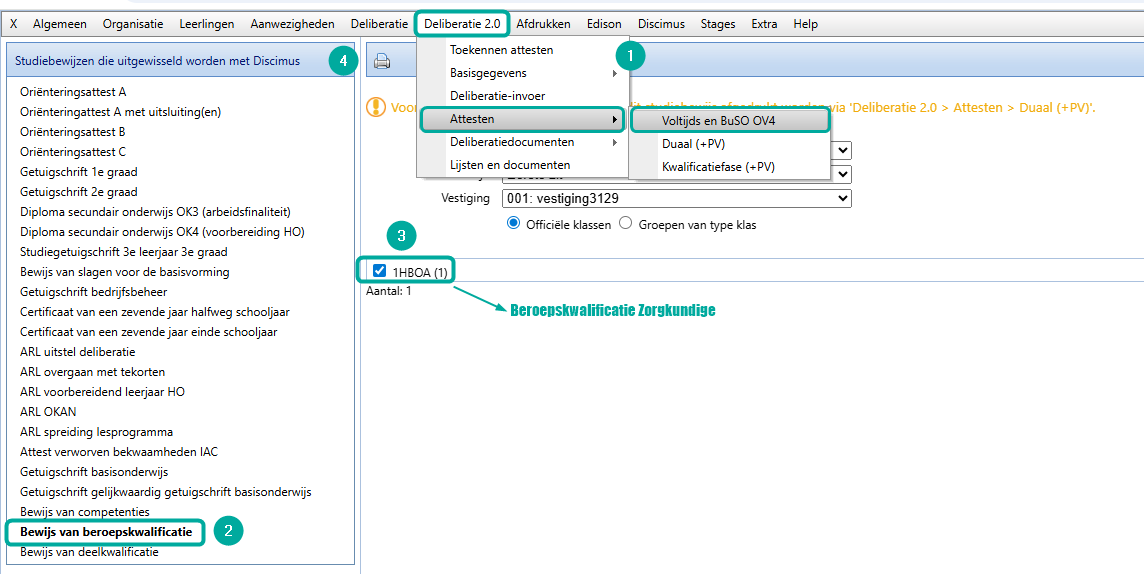
Task: Select the Officiële klassen radio button
Action: [x=514, y=224]
